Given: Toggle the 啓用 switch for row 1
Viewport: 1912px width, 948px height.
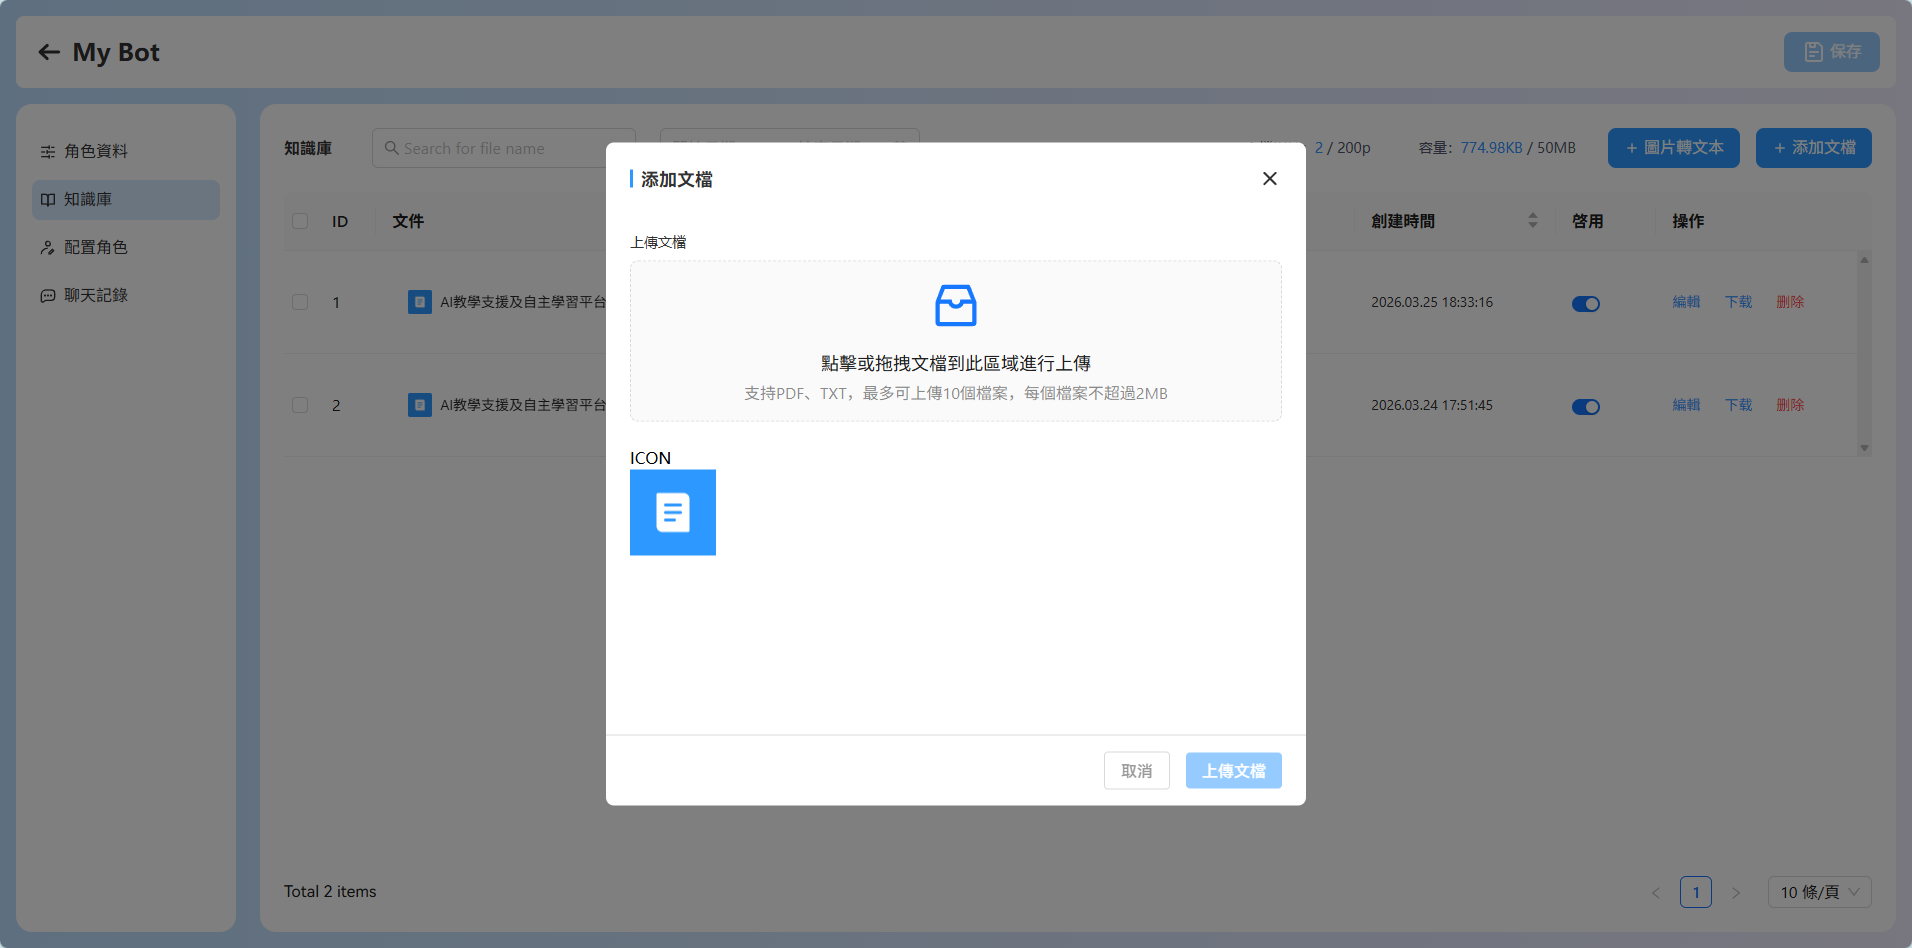Looking at the screenshot, I should (x=1586, y=303).
